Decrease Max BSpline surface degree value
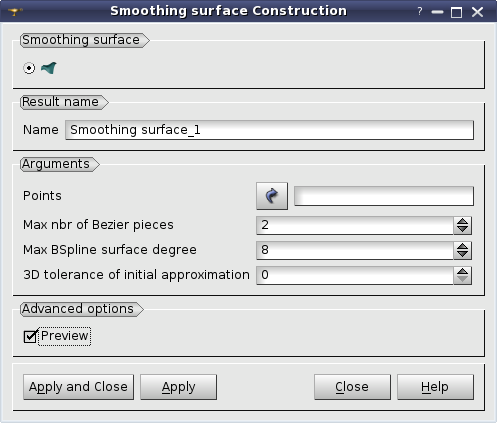Screen dimensions: 497x423 click(462, 254)
